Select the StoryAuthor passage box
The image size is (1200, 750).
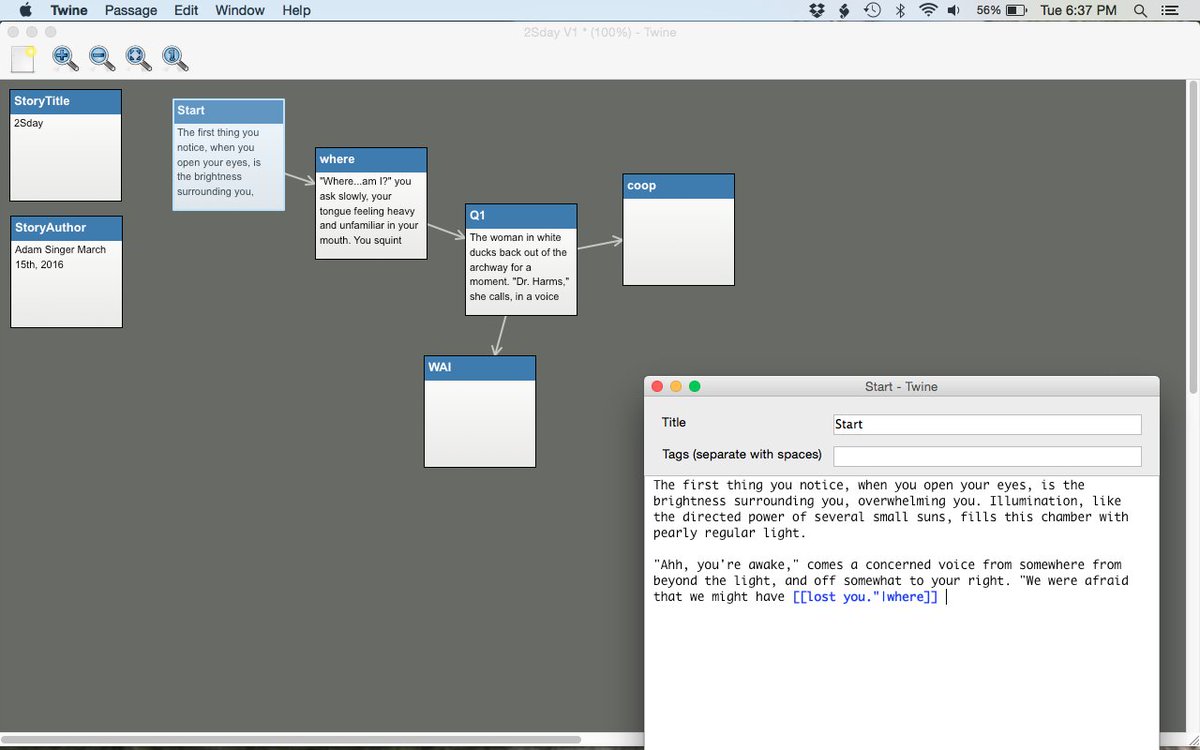tap(66, 272)
